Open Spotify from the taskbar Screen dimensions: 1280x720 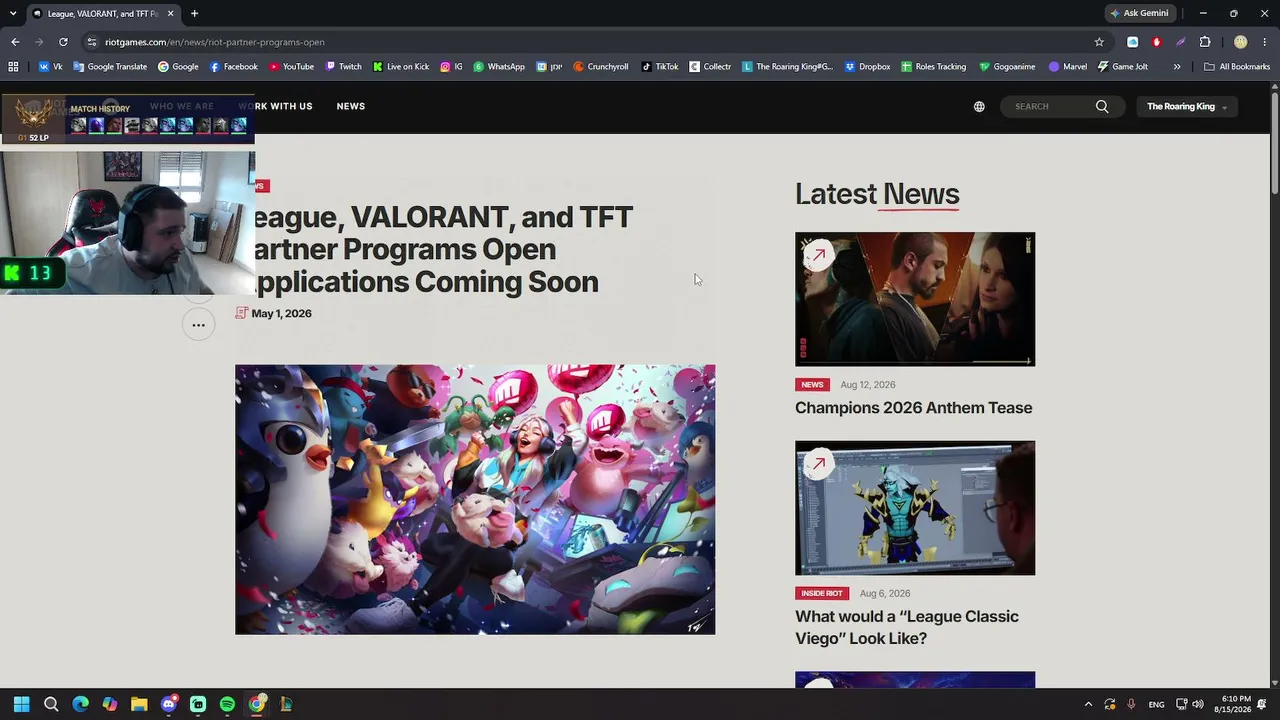pyautogui.click(x=227, y=704)
